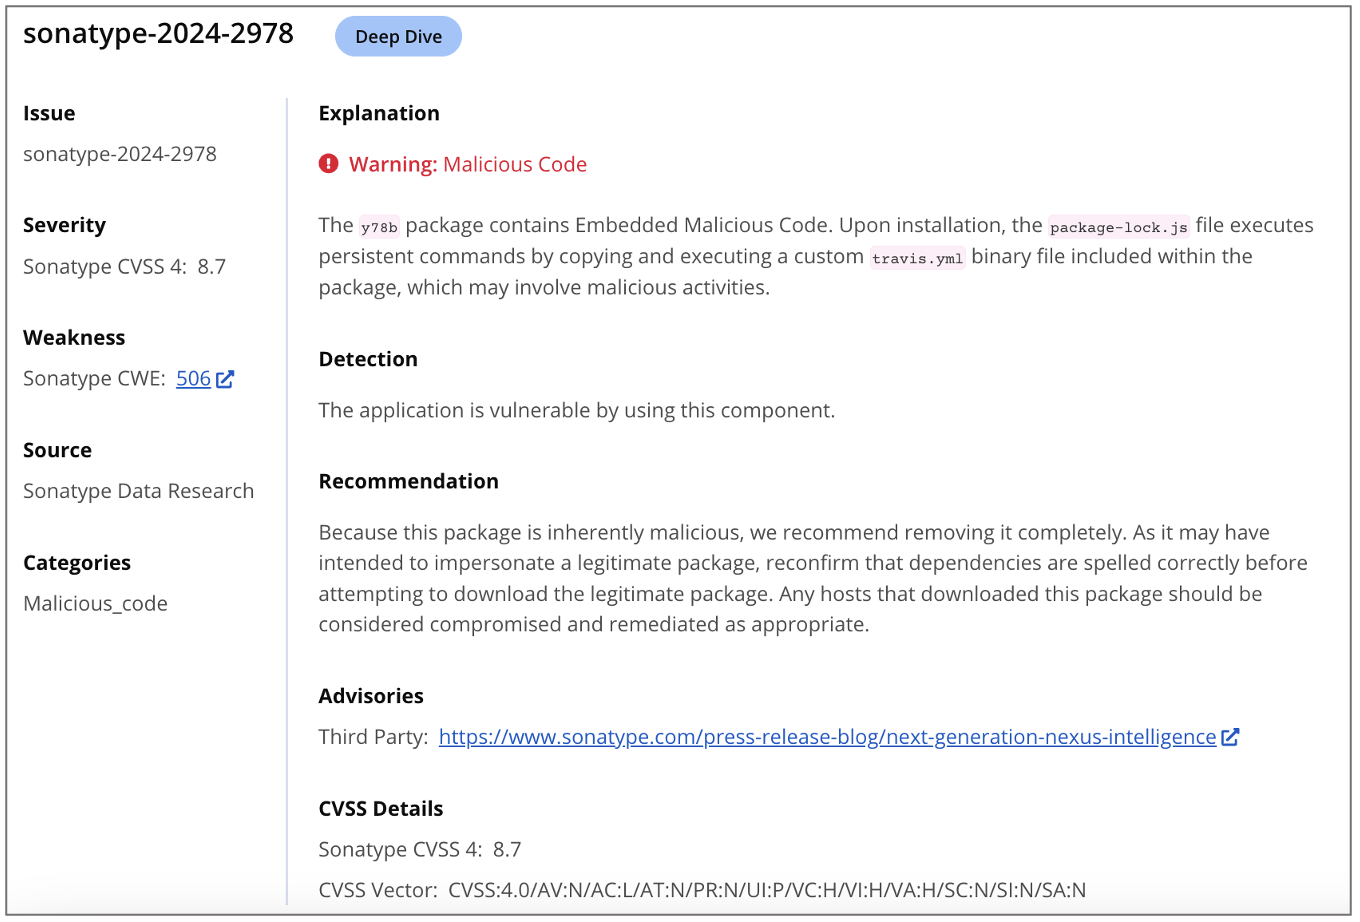This screenshot has width=1360, height=922.
Task: Click the red warning exclamation icon
Action: coord(328,164)
